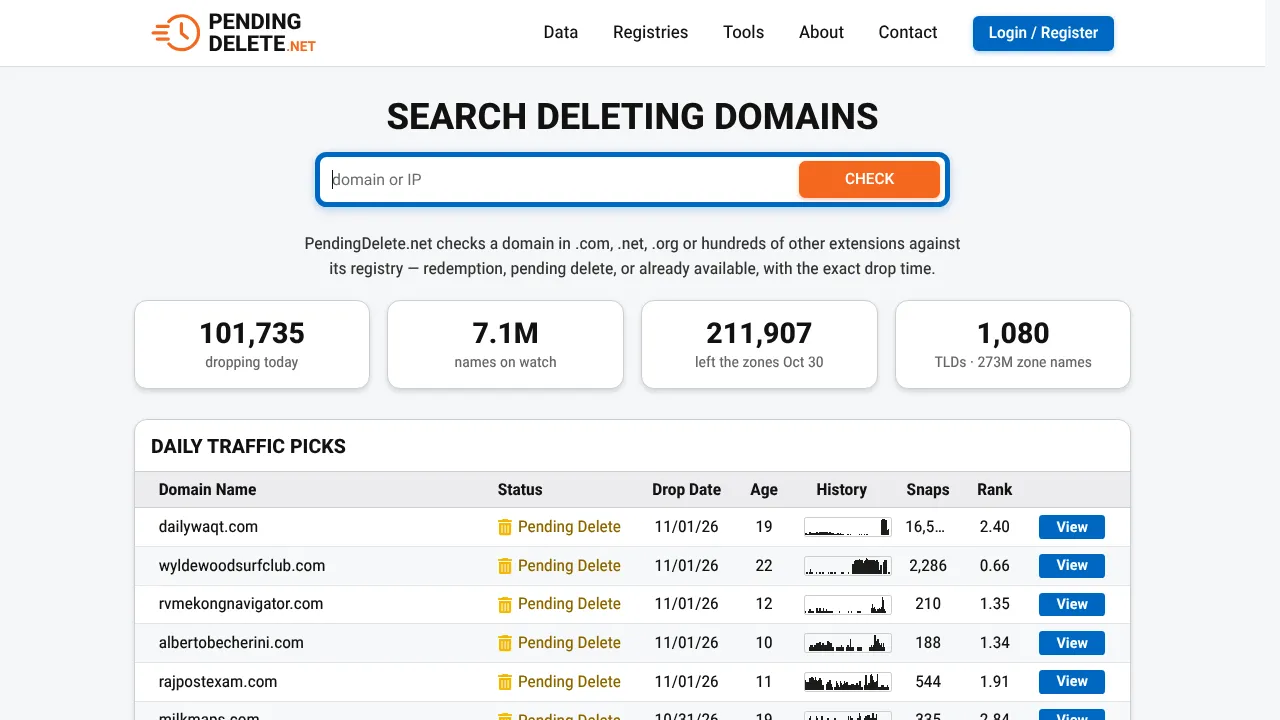Sort table by Domain Name column

pos(207,490)
